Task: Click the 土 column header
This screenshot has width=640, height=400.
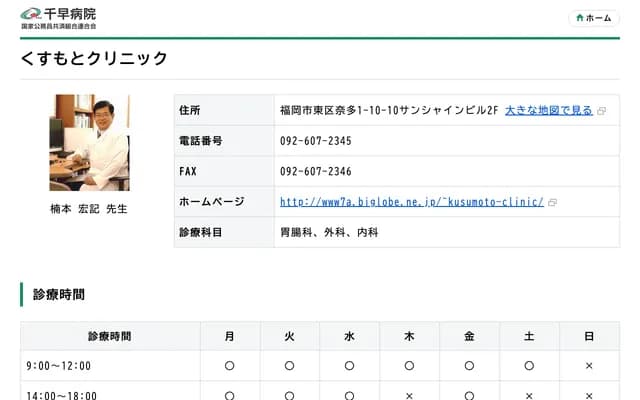Action: pos(529,336)
